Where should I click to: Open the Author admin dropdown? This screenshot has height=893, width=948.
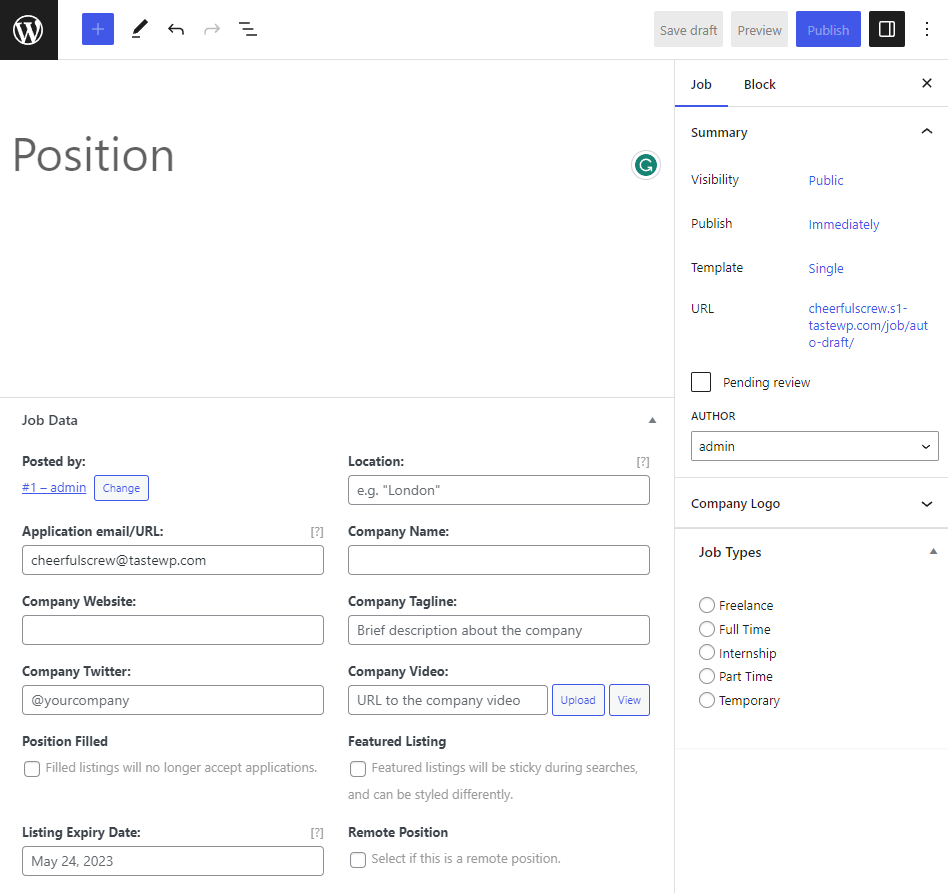(814, 446)
